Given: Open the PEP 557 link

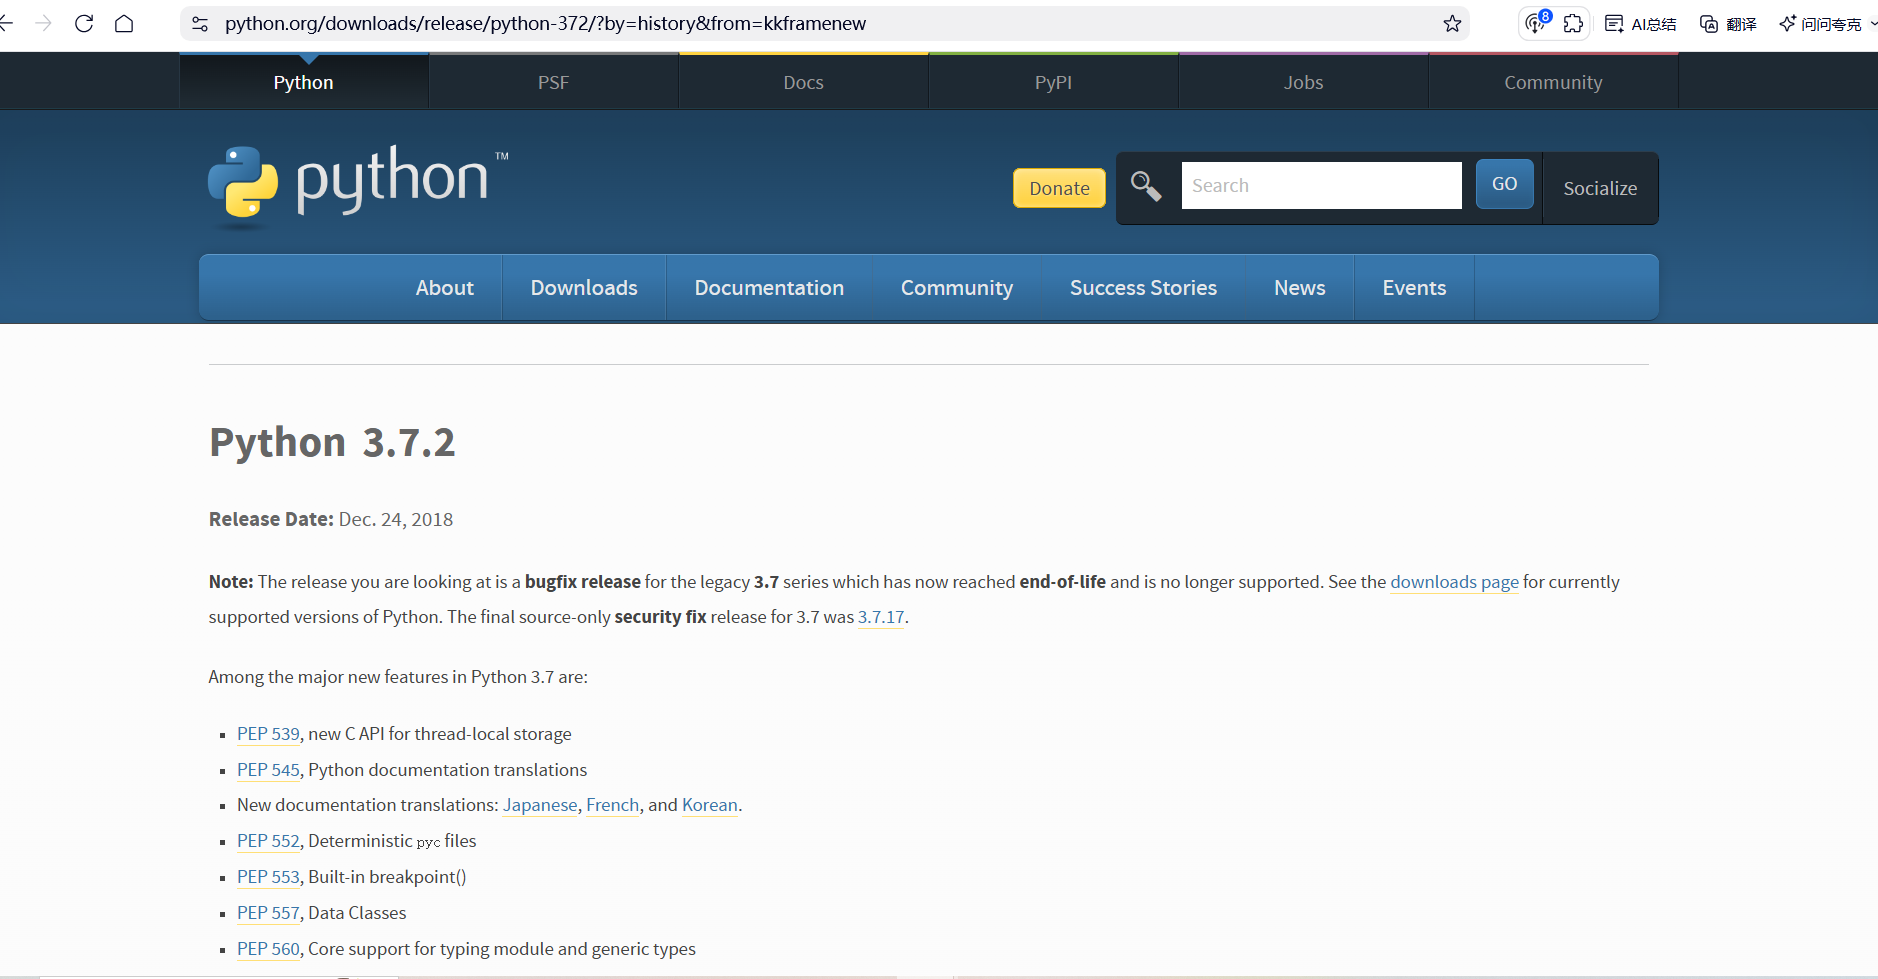Looking at the screenshot, I should coord(268,913).
